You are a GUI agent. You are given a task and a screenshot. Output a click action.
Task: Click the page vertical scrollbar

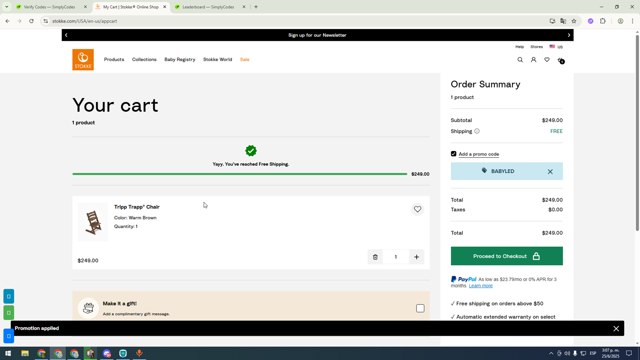pos(637,133)
